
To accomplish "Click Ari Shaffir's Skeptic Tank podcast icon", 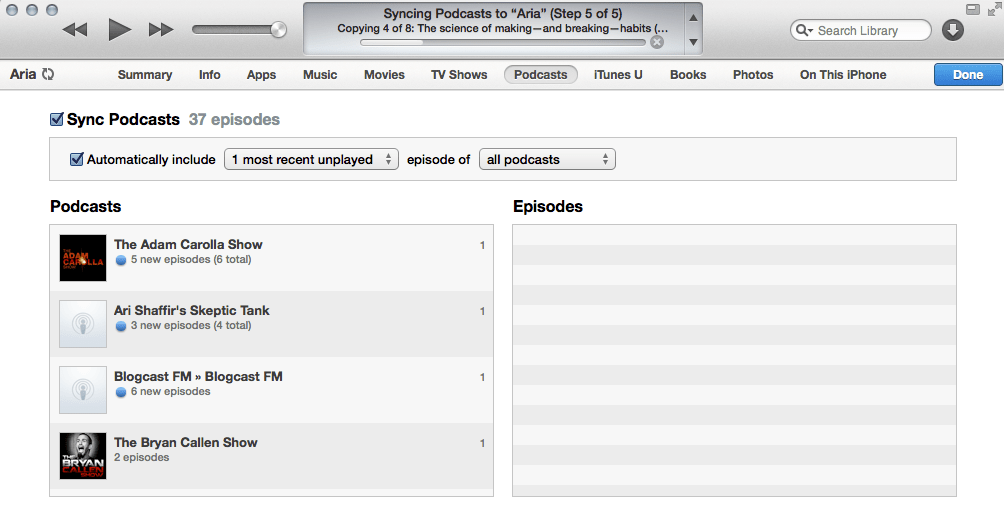I will (83, 324).
